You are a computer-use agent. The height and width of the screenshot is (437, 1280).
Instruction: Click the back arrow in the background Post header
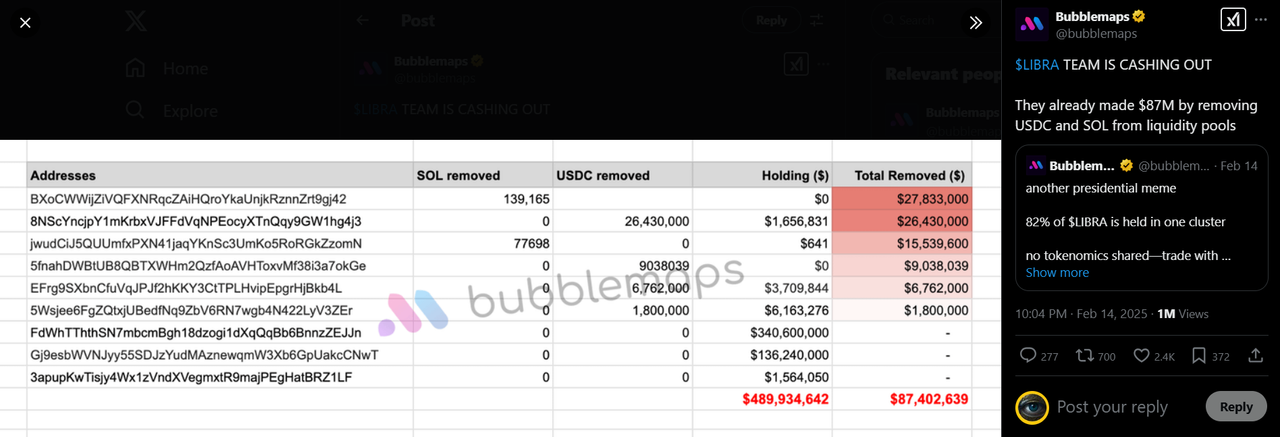click(363, 20)
